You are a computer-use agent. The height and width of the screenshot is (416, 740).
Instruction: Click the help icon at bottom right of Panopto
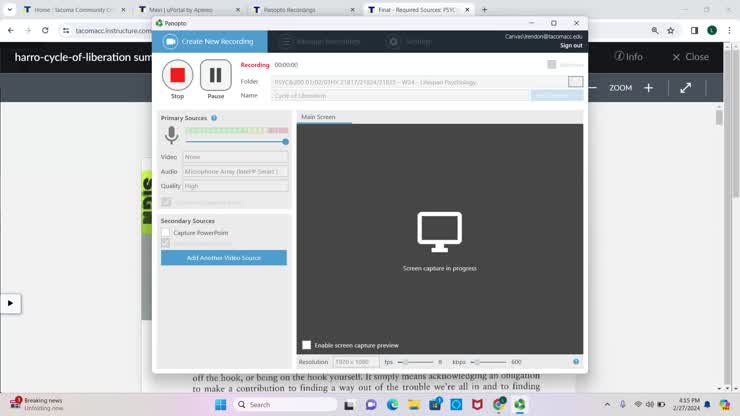click(x=576, y=362)
